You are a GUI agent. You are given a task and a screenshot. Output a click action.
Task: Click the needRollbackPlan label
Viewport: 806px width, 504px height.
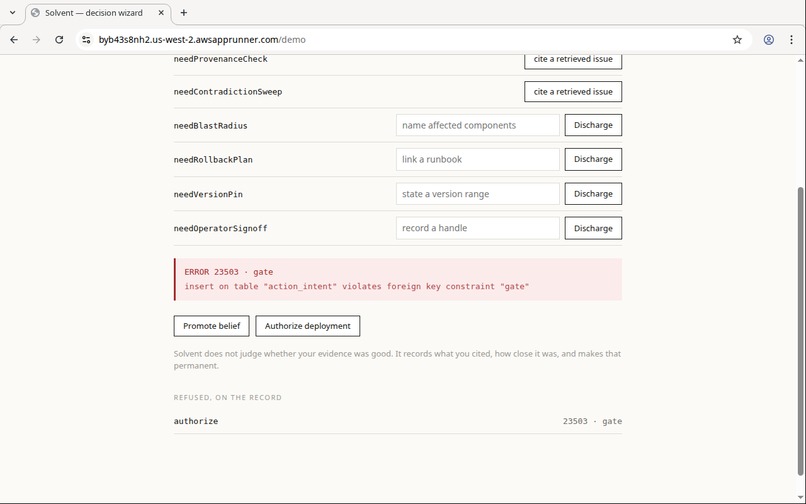[x=213, y=159]
